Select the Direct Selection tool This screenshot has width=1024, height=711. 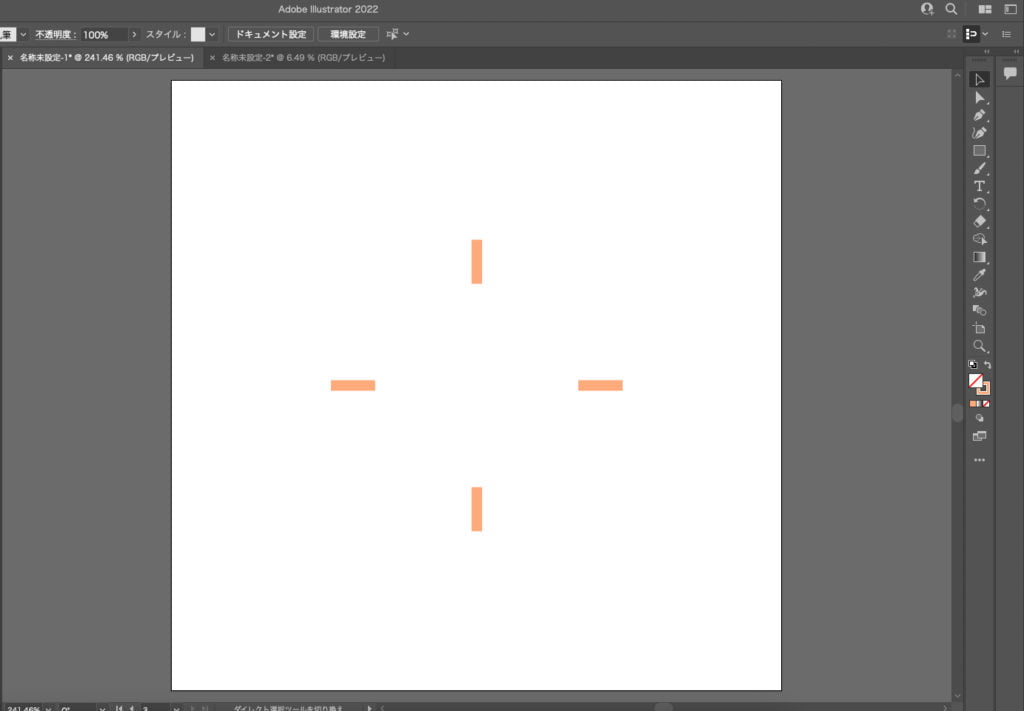coord(979,98)
